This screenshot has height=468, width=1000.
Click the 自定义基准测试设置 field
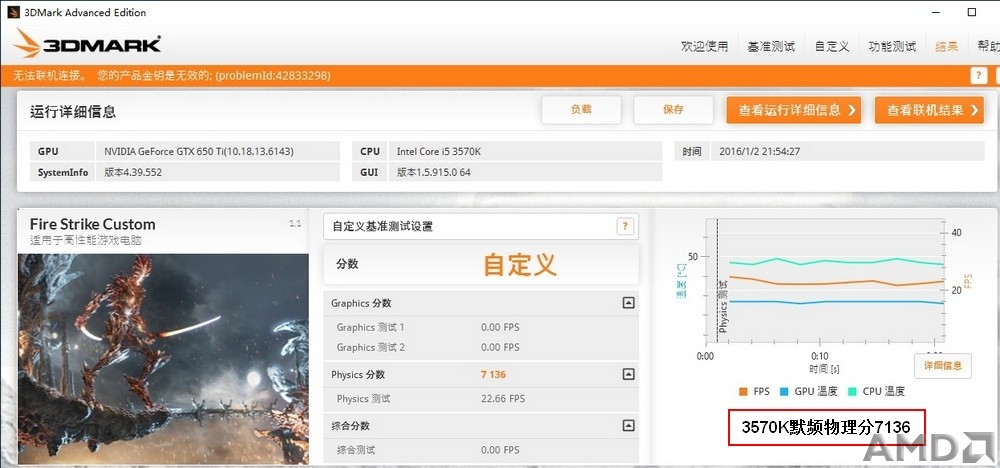click(x=481, y=226)
